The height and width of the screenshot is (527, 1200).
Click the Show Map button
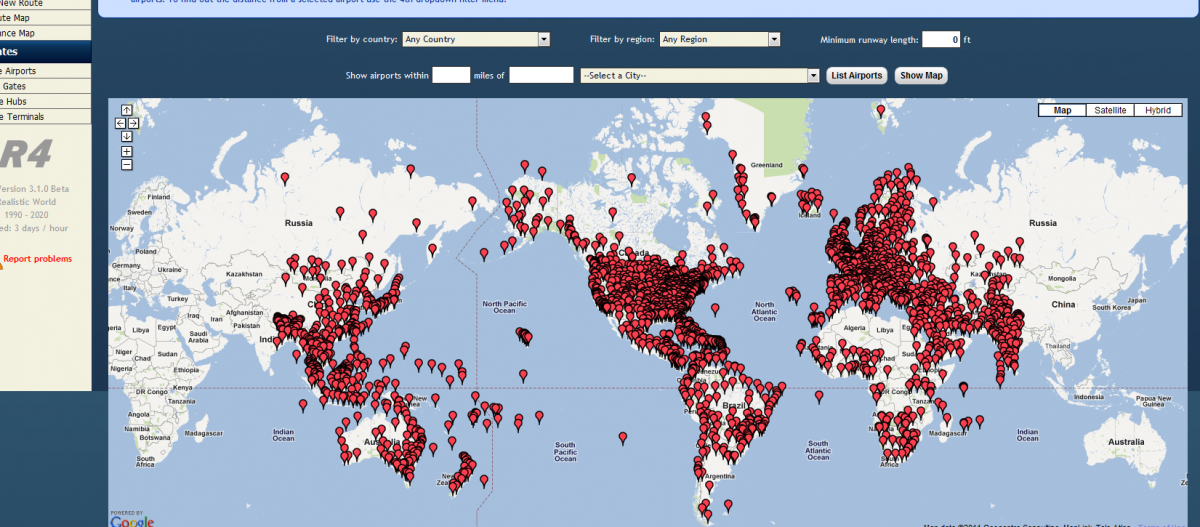point(920,75)
